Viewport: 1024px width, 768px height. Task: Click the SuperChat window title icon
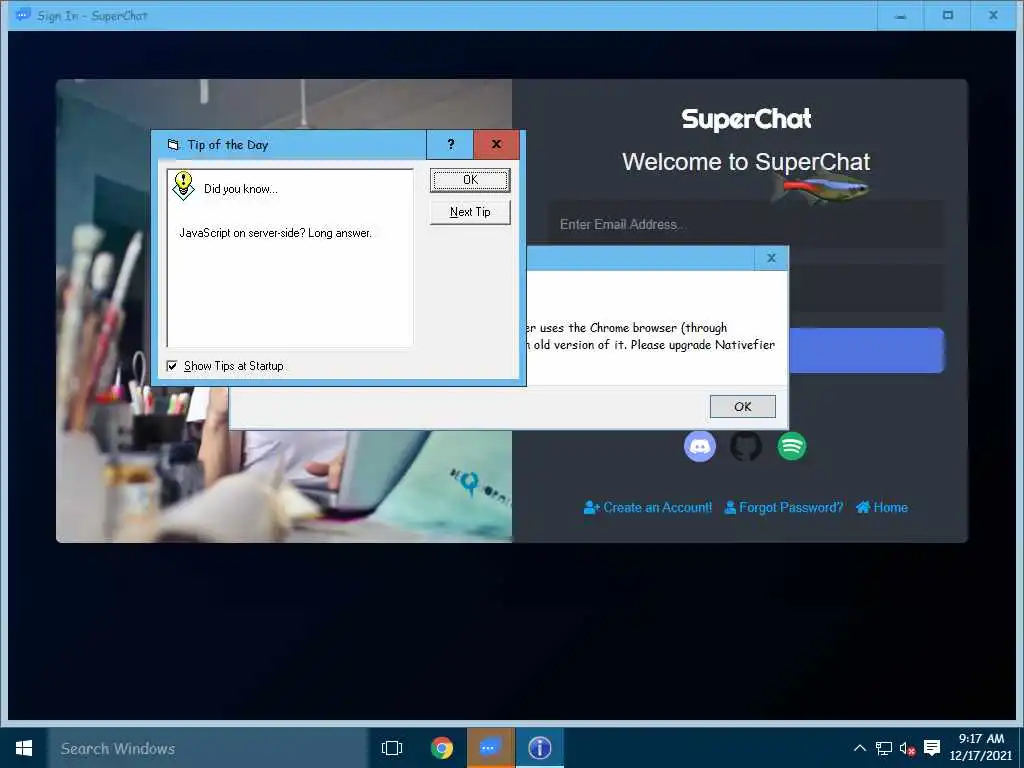tap(24, 15)
